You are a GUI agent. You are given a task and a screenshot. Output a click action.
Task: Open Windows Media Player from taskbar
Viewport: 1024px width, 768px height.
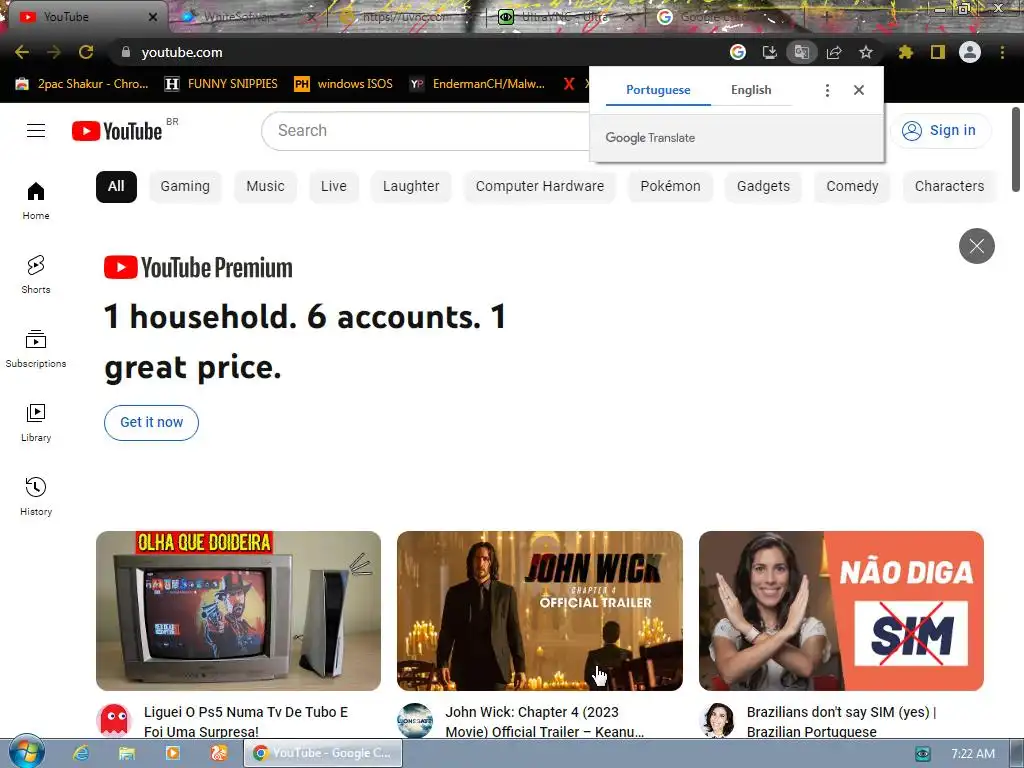tap(173, 753)
